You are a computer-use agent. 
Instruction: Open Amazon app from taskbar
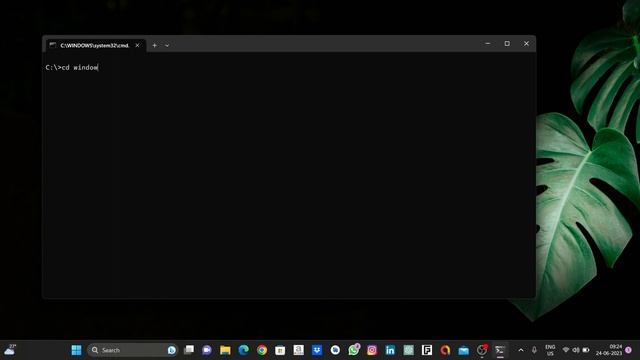click(298, 350)
